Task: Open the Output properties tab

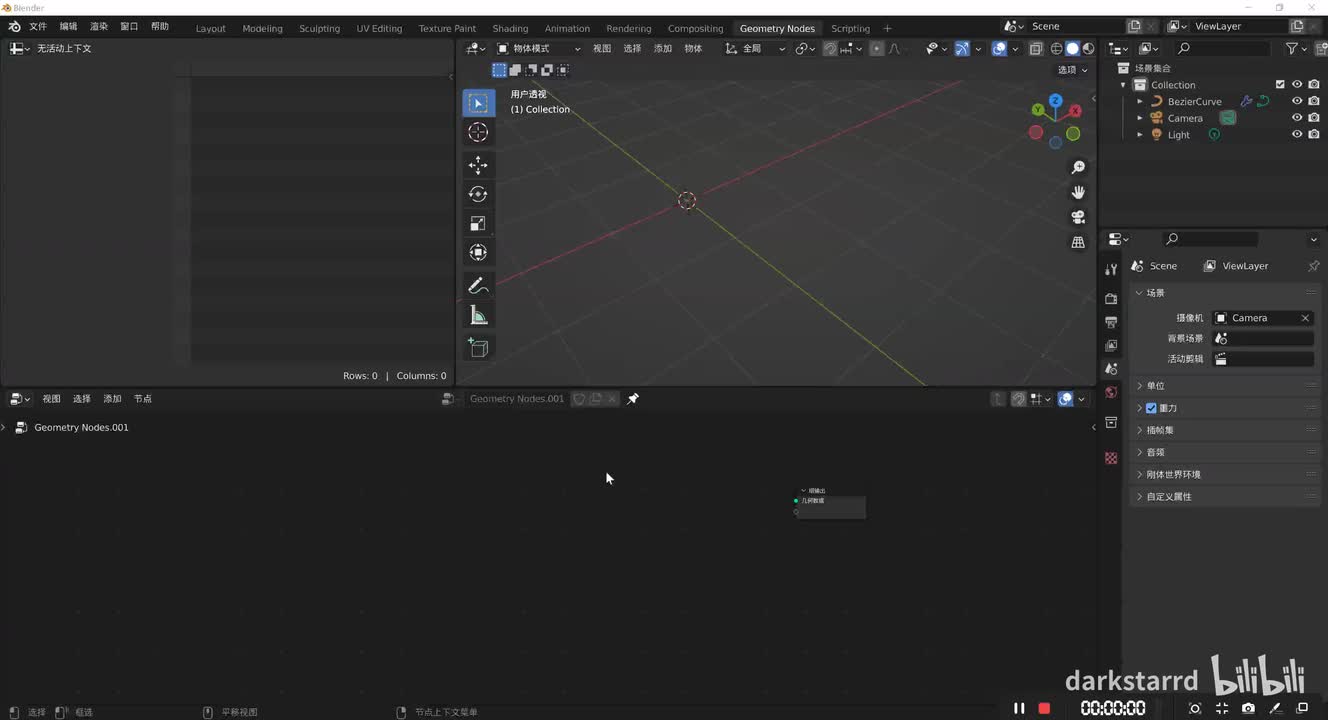Action: [1111, 322]
